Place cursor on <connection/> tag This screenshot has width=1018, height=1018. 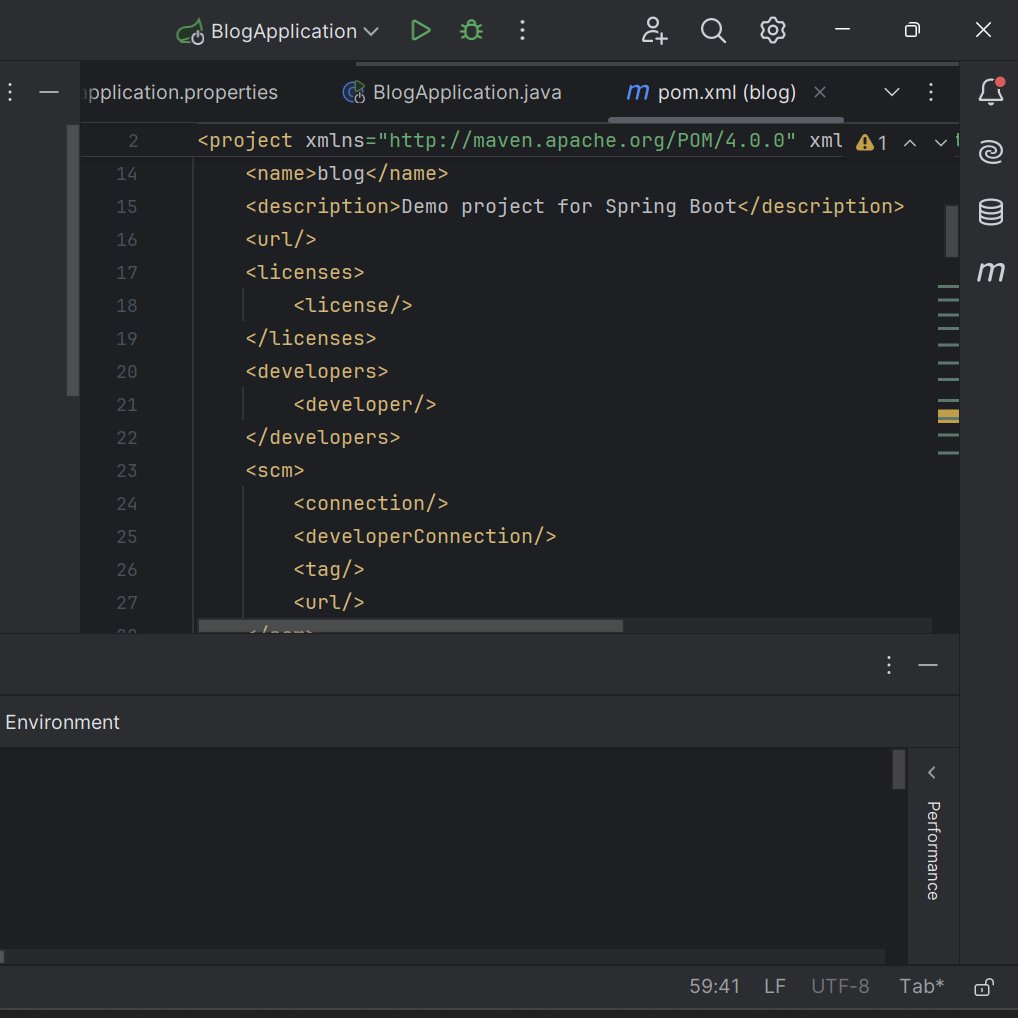tap(371, 503)
